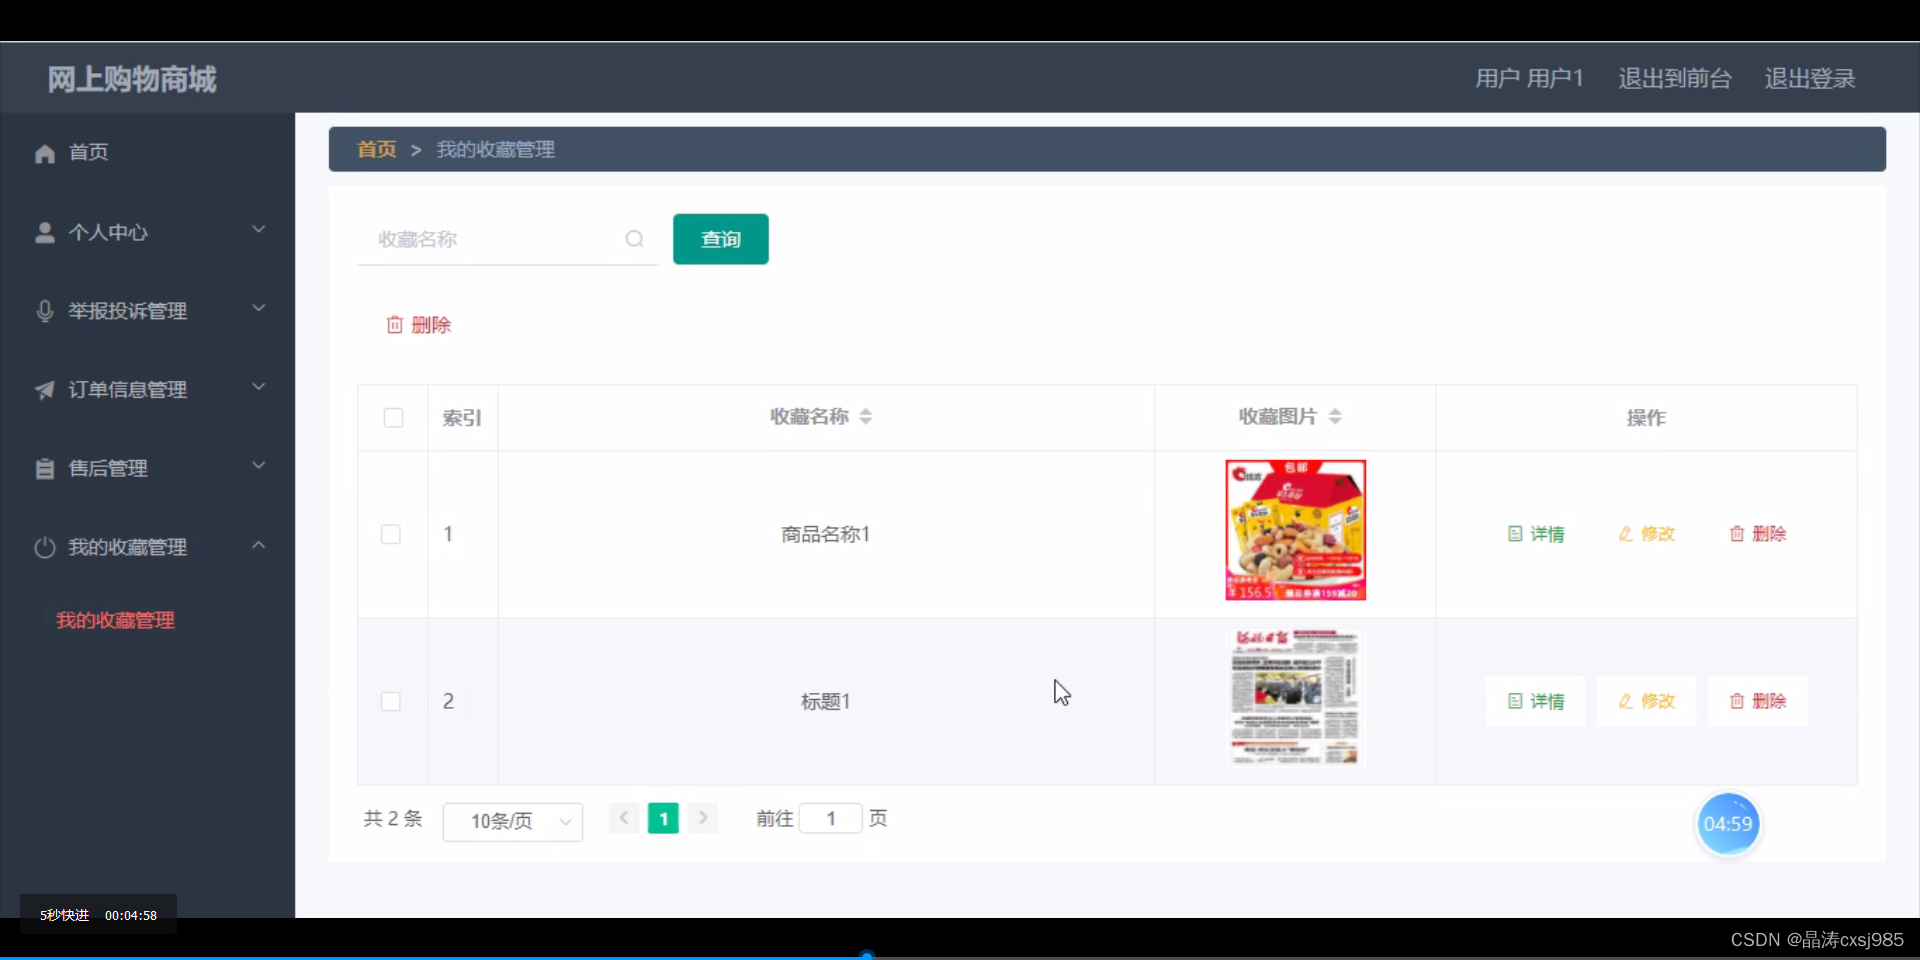1920x960 pixels.
Task: Click the bulk 删除 button above table
Action: point(419,325)
